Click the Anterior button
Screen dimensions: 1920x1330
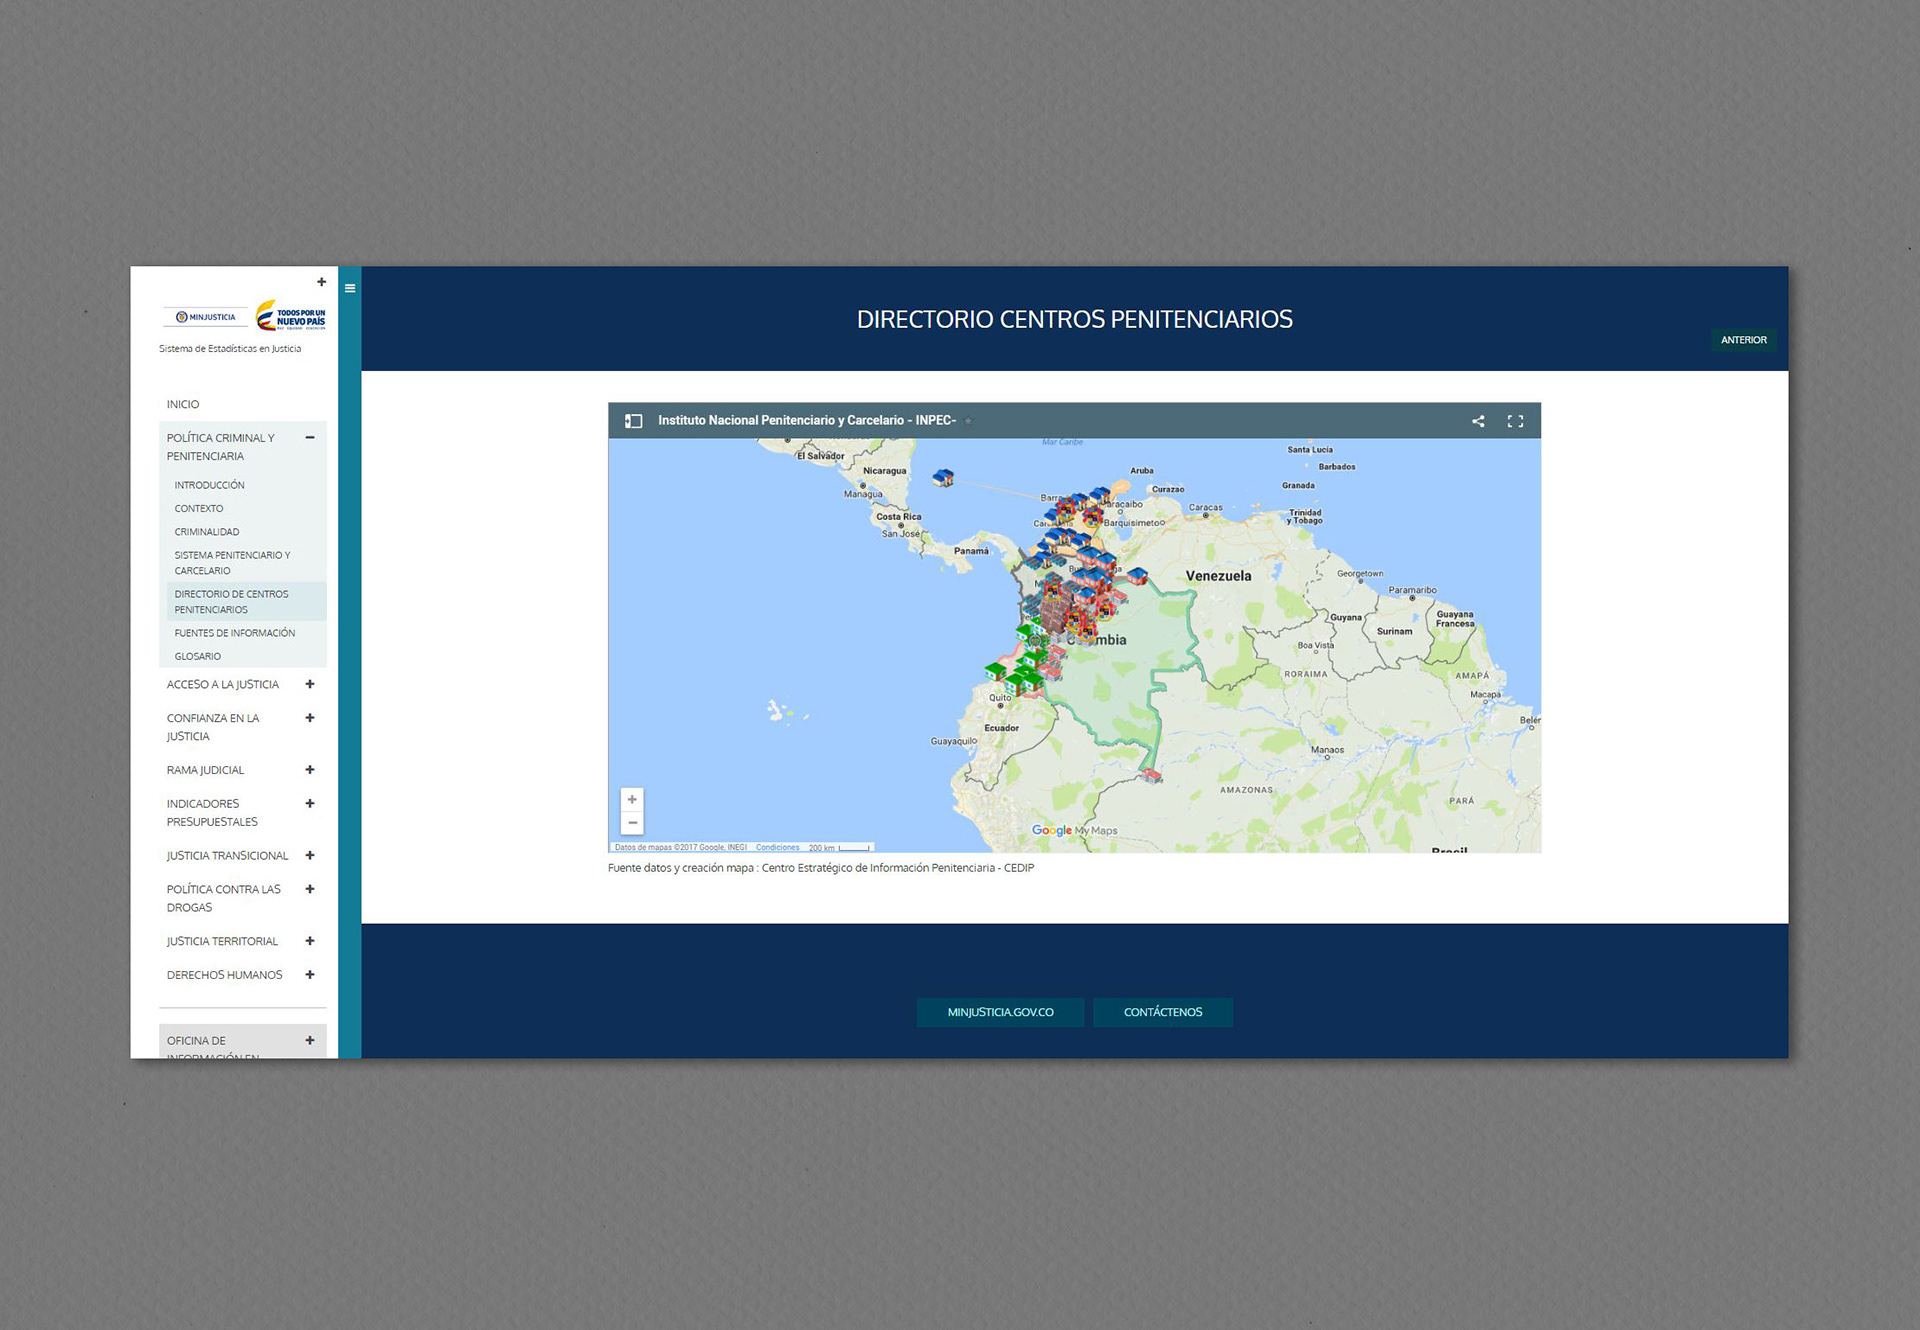coord(1743,340)
